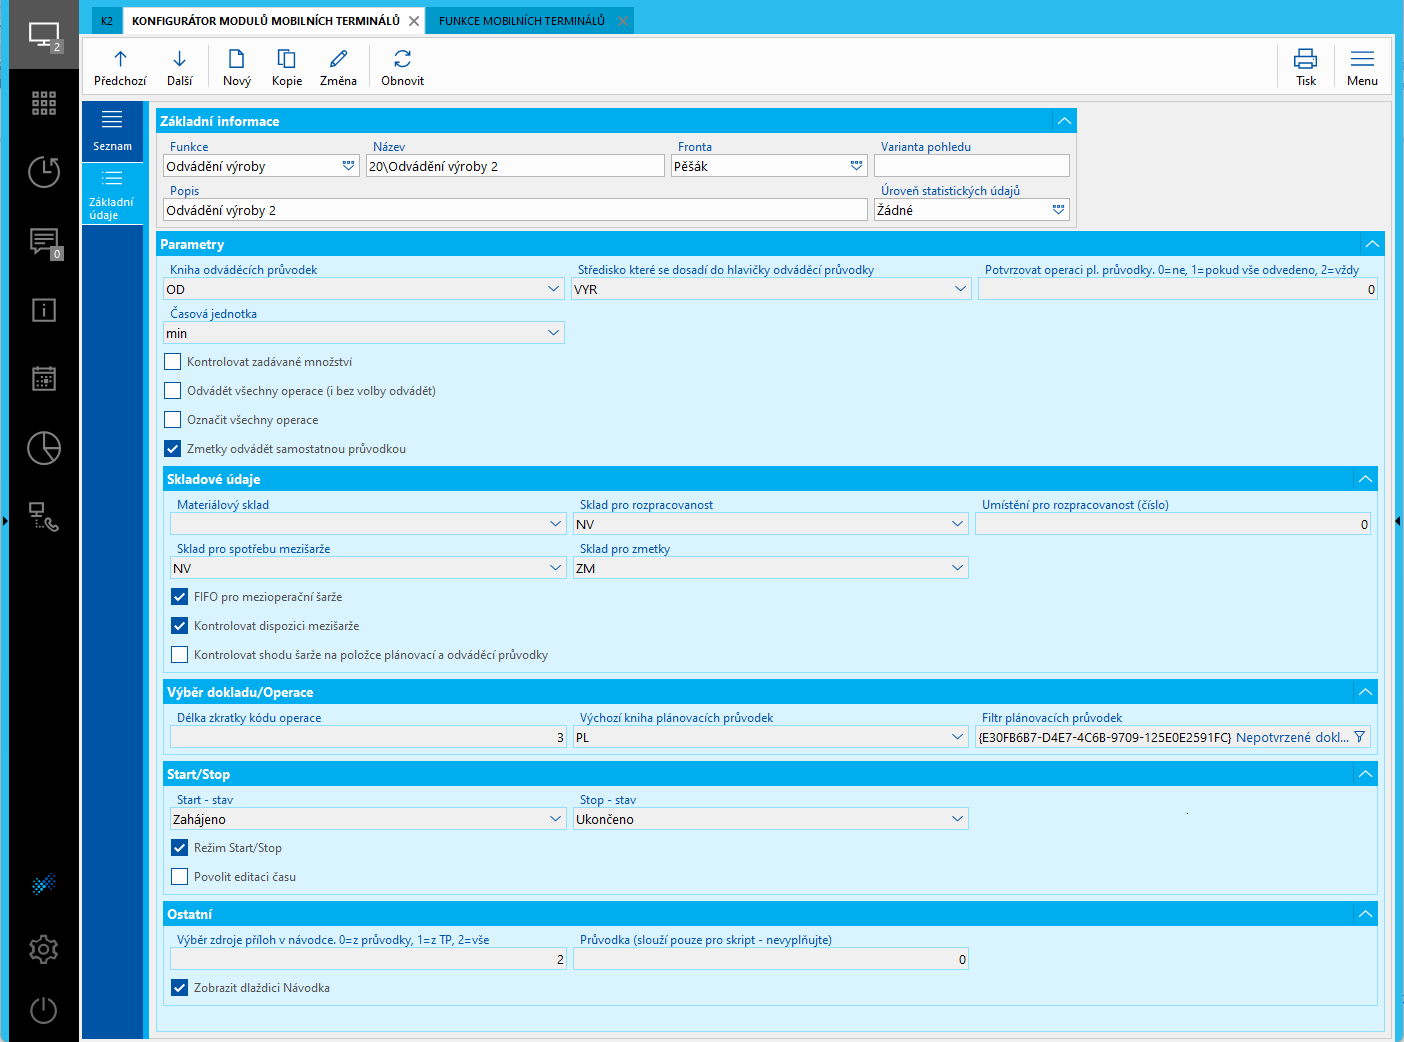Screen dimensions: 1404x1042
Task: Open the computer phone icon in sidebar
Action: 44,516
